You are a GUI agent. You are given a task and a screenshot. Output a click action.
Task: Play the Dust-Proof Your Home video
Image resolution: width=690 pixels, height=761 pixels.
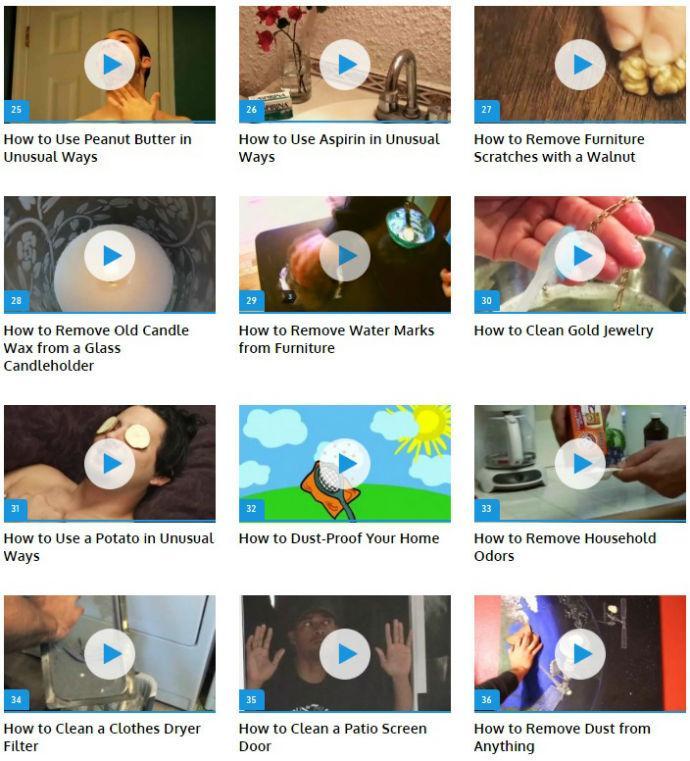(345, 464)
